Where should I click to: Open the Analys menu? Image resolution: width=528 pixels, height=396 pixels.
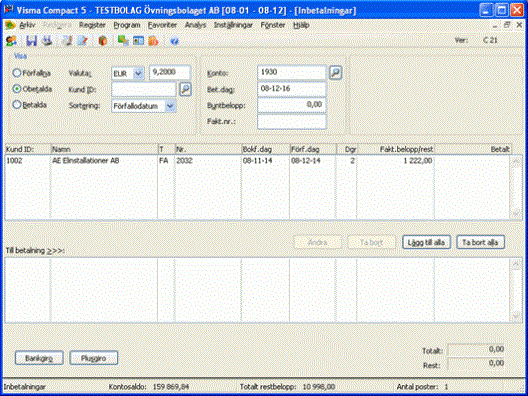(x=195, y=25)
